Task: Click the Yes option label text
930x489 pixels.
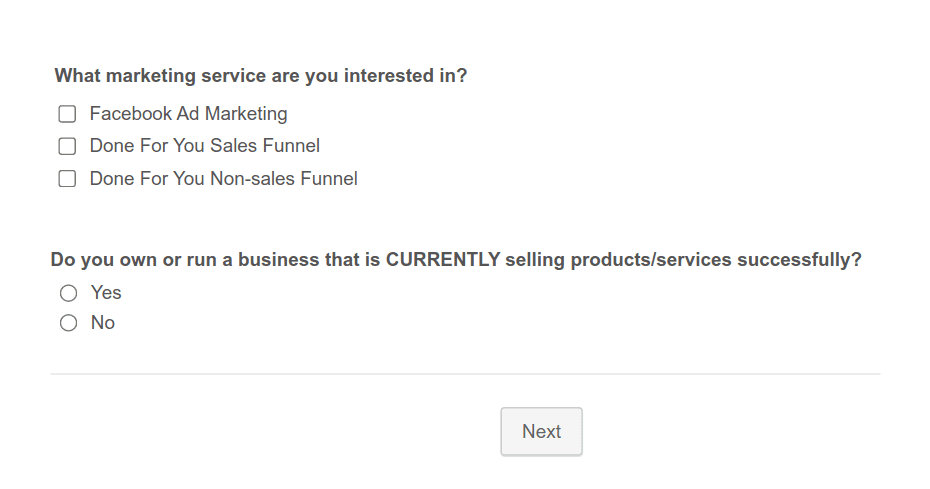Action: 106,293
